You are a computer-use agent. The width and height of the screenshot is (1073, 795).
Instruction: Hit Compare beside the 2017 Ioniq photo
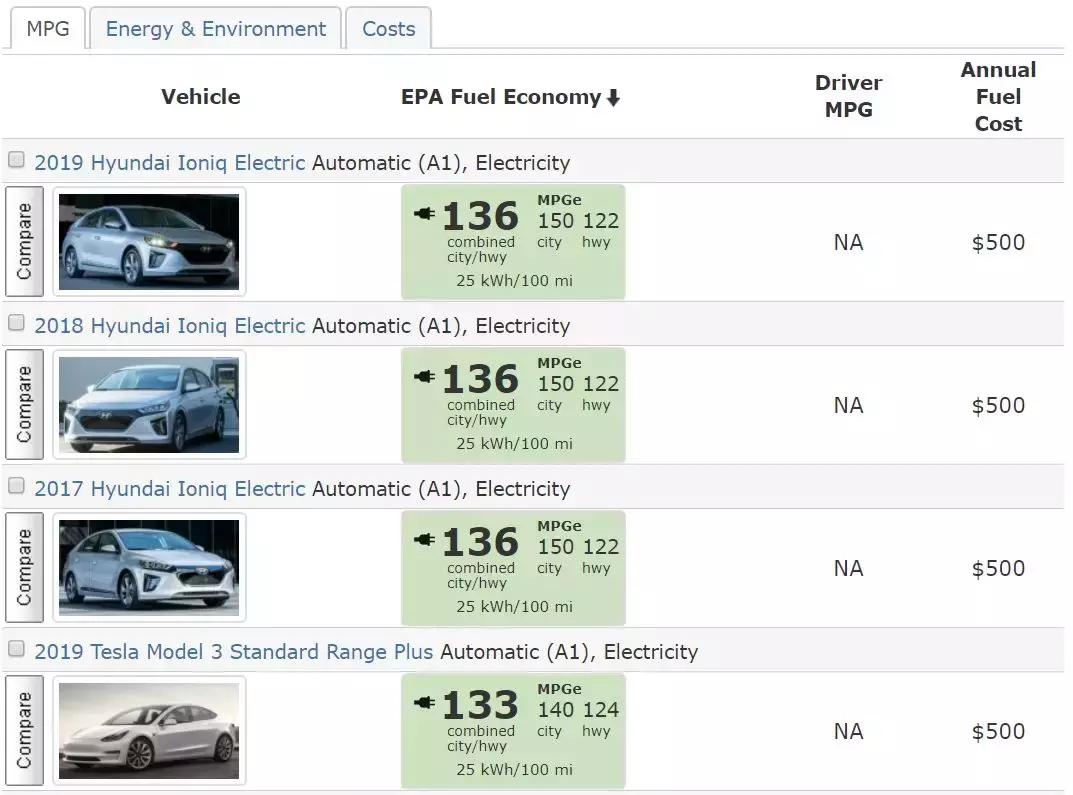24,568
